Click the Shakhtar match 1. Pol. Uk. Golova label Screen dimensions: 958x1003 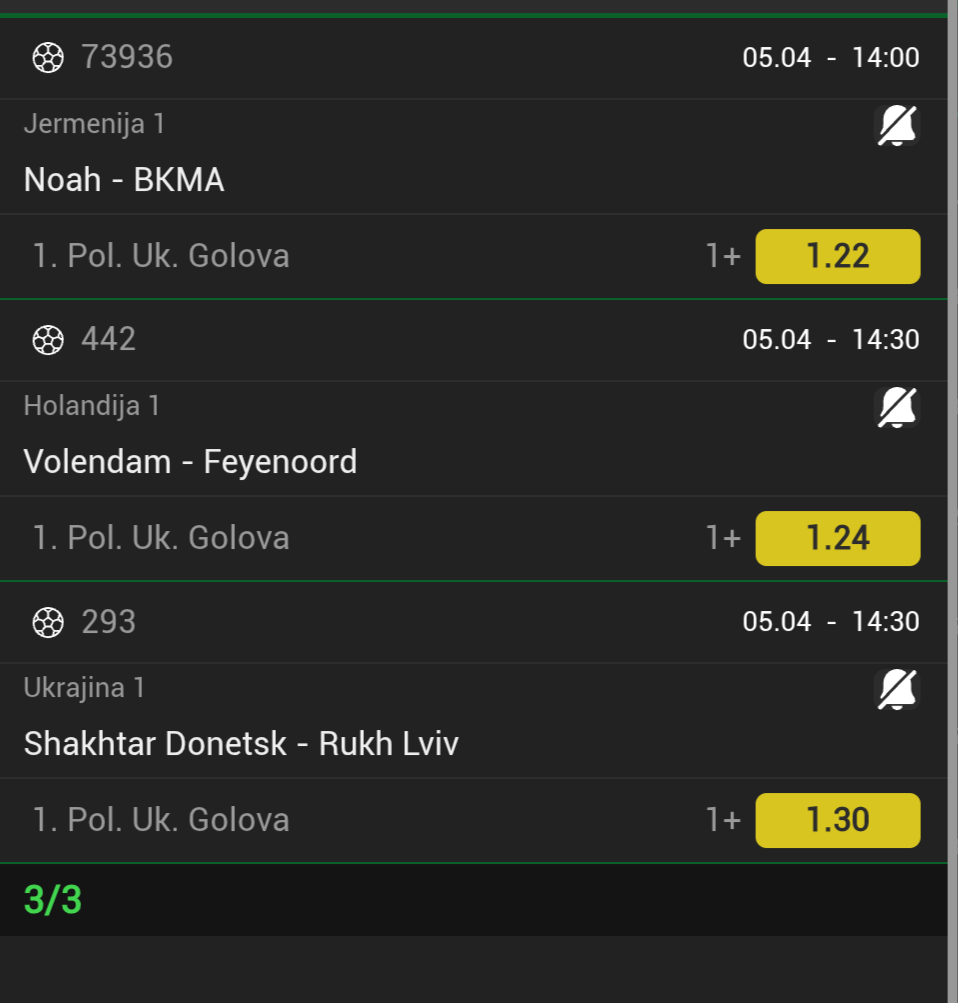(x=161, y=820)
